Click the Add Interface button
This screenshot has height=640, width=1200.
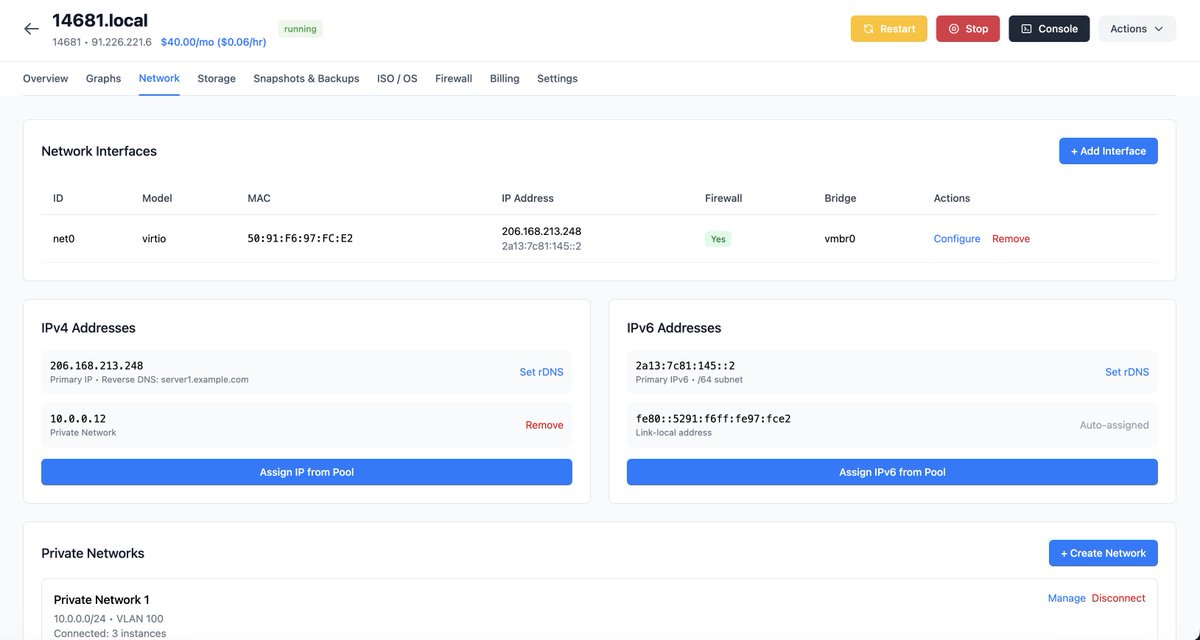[1108, 151]
